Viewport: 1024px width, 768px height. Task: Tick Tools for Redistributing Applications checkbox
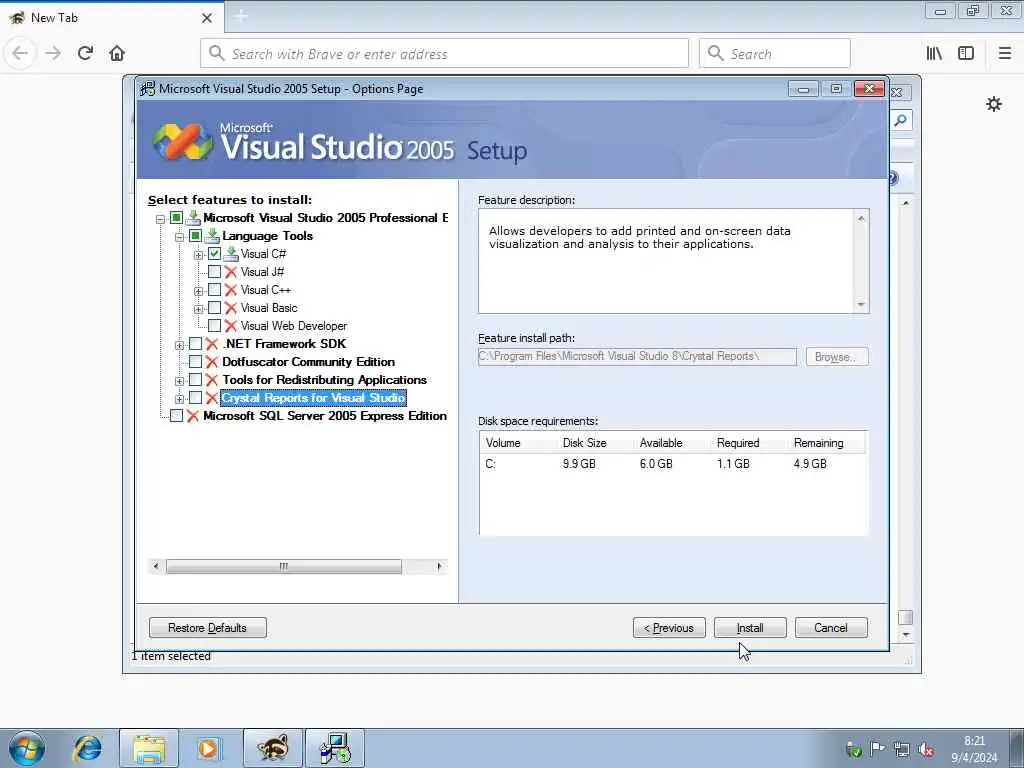pyautogui.click(x=195, y=379)
